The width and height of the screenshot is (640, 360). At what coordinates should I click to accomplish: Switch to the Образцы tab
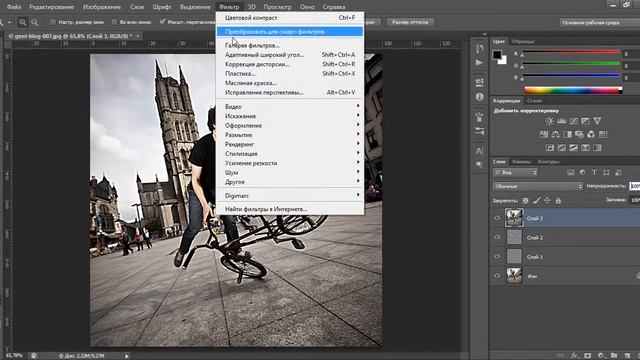(523, 41)
